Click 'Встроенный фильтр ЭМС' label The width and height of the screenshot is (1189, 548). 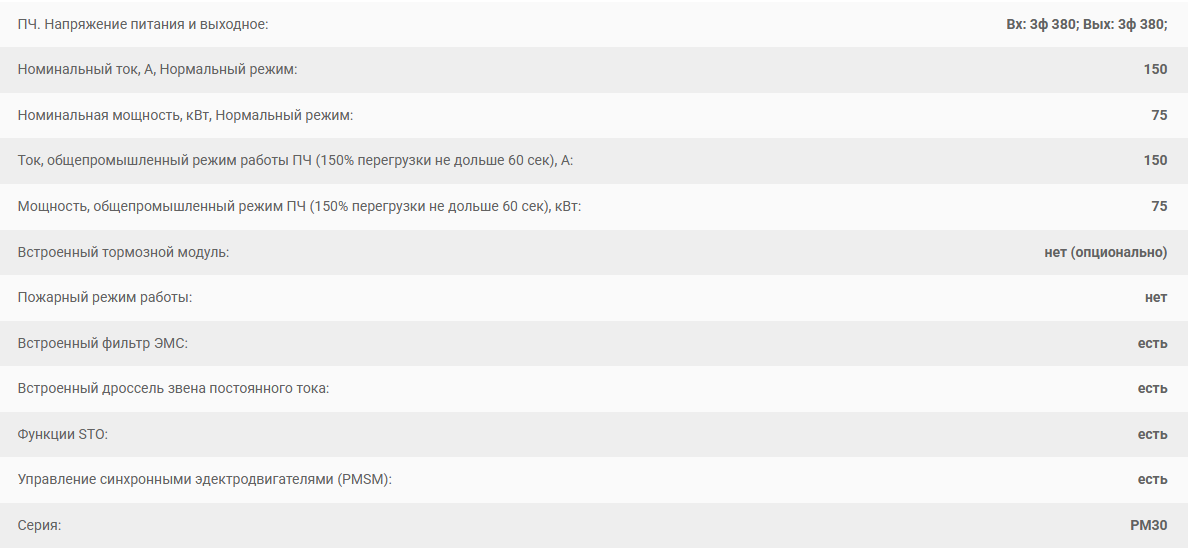point(102,343)
